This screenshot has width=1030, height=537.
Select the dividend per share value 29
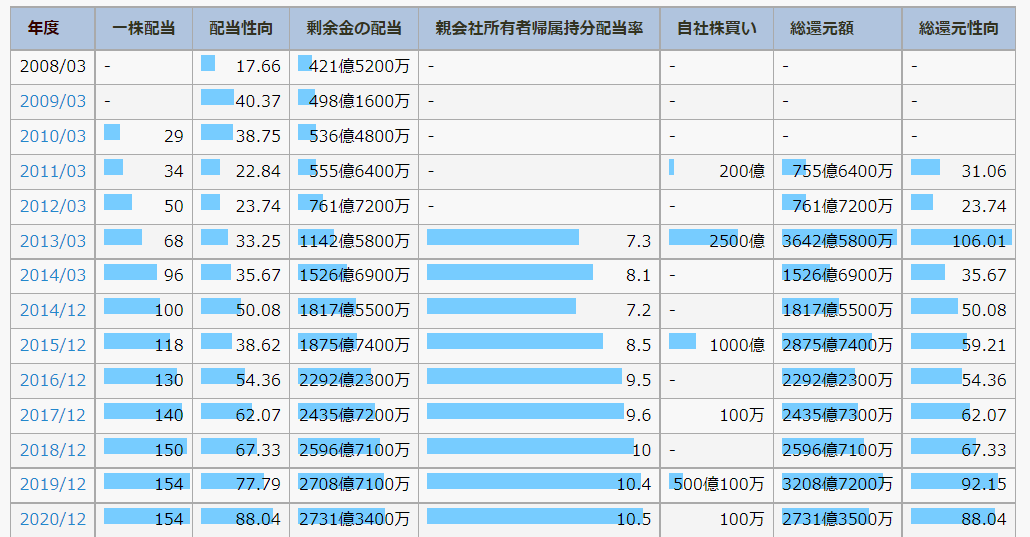(144, 136)
